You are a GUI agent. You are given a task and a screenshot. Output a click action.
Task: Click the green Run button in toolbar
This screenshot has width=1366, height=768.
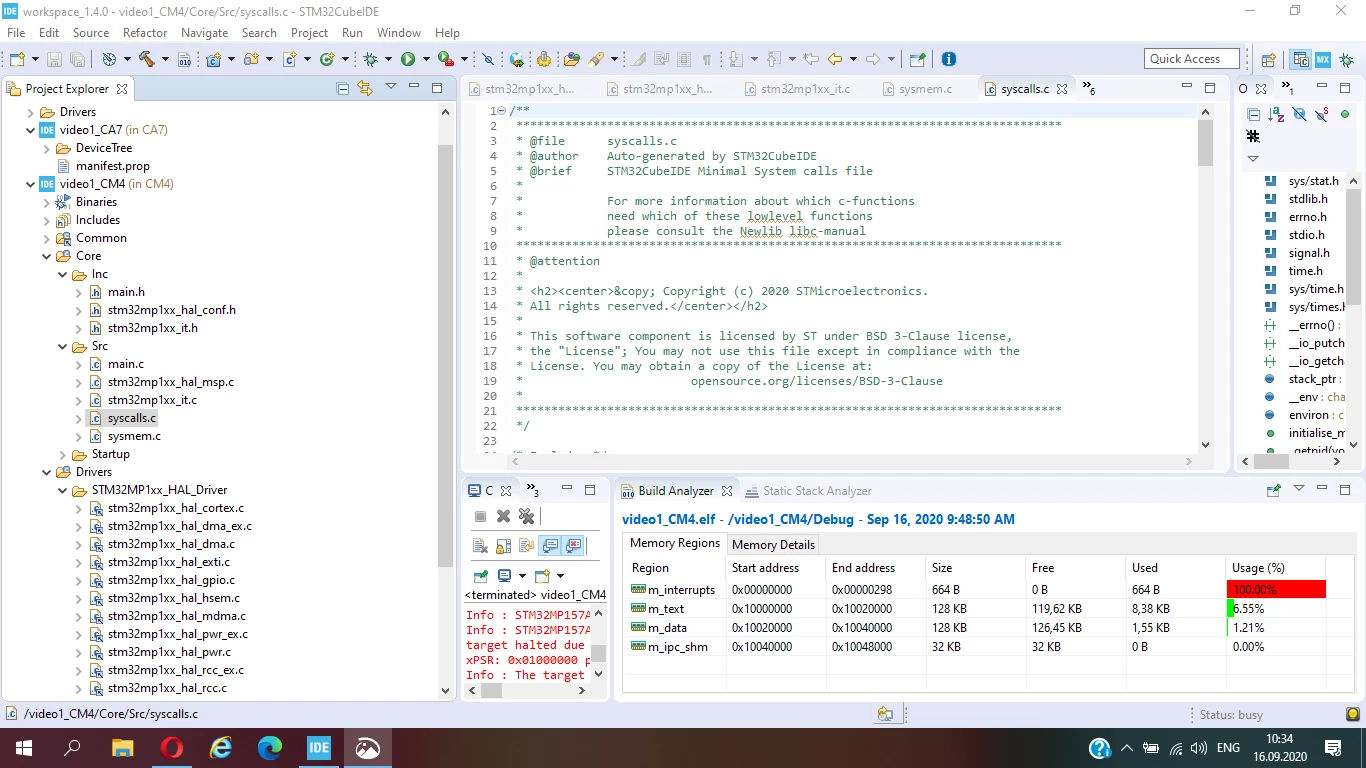408,59
